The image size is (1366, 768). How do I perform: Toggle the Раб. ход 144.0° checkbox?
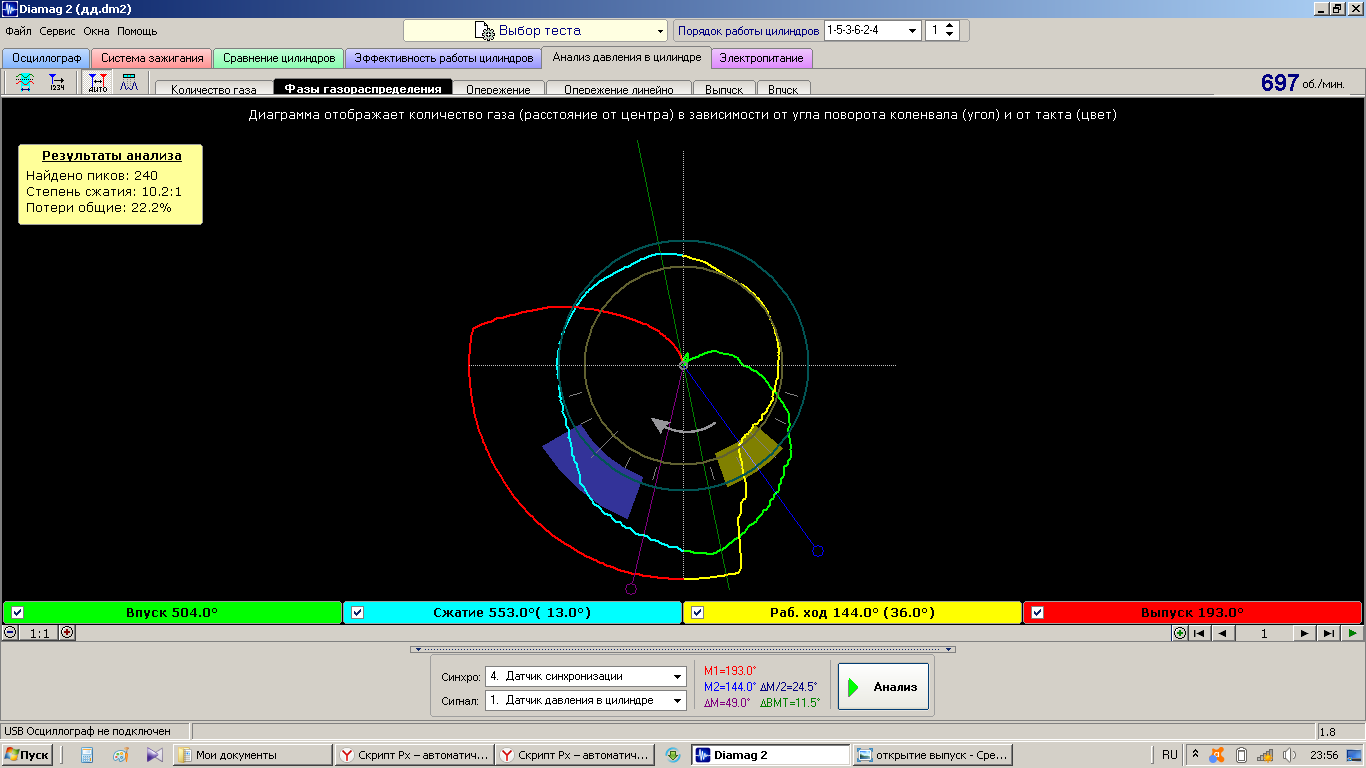[x=697, y=613]
